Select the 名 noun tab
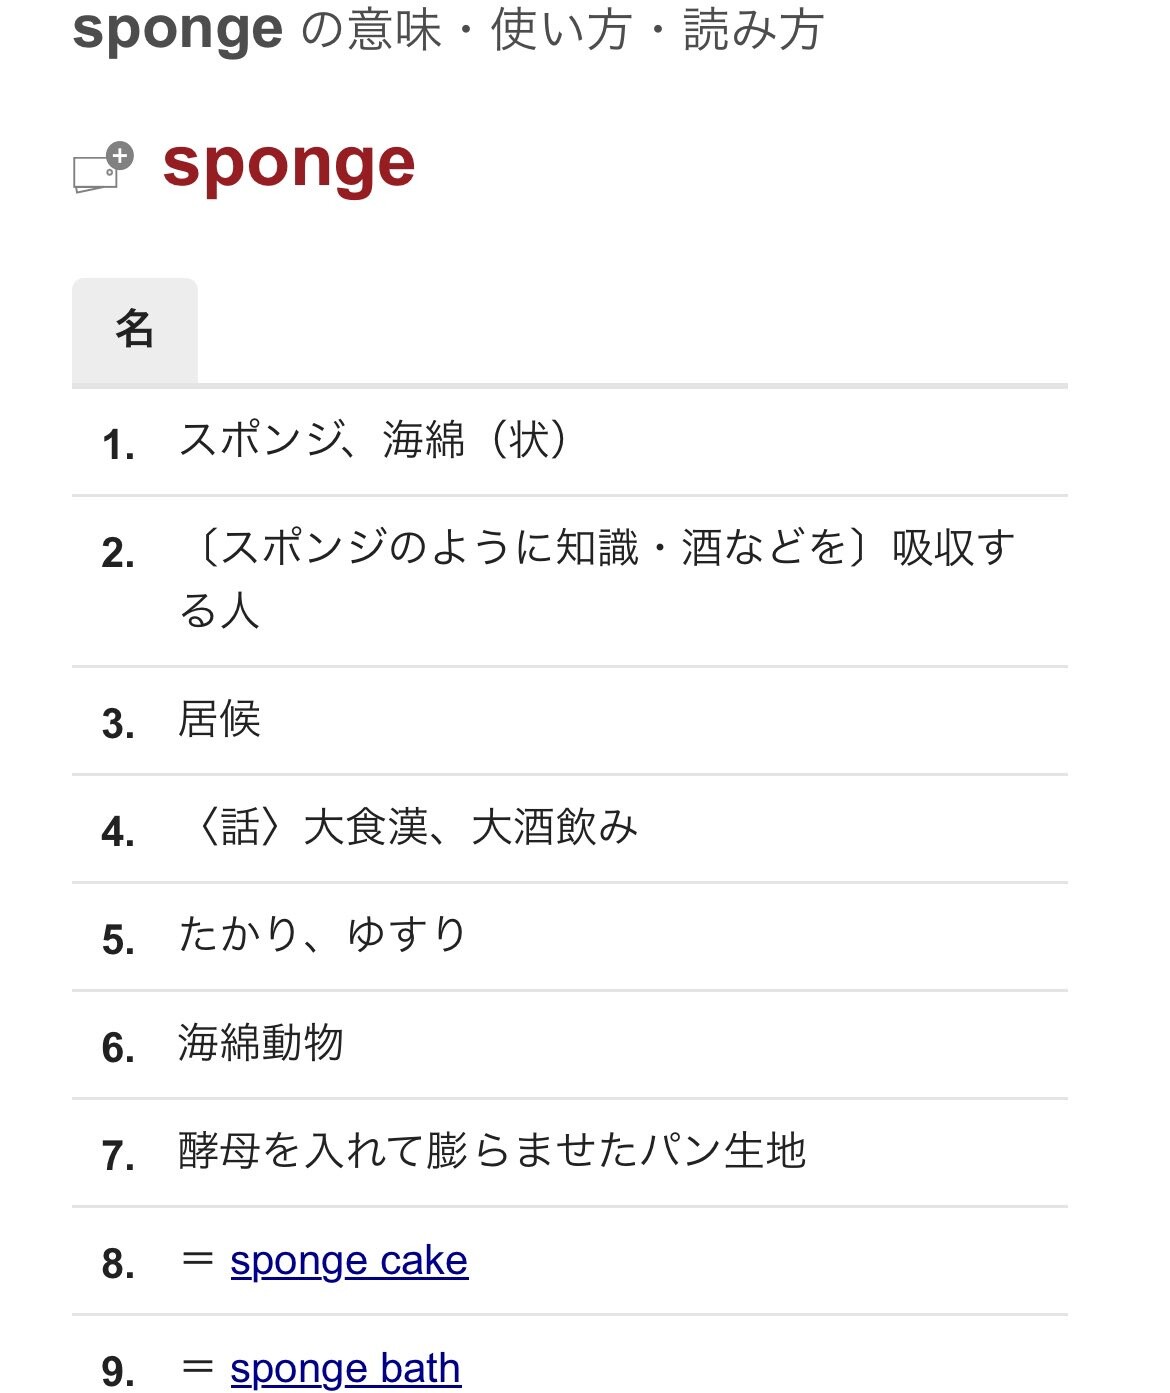Screen dimensions: 1170x1393 tap(134, 330)
